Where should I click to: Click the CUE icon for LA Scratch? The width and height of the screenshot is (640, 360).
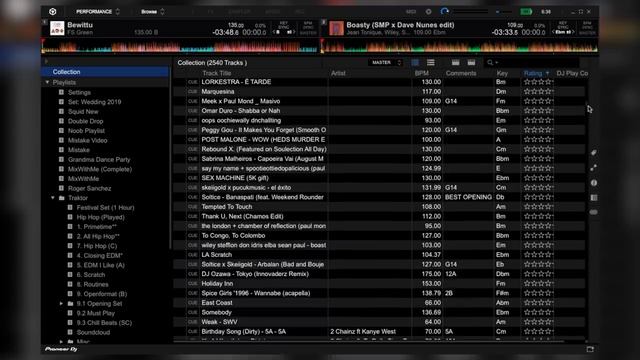pos(192,255)
